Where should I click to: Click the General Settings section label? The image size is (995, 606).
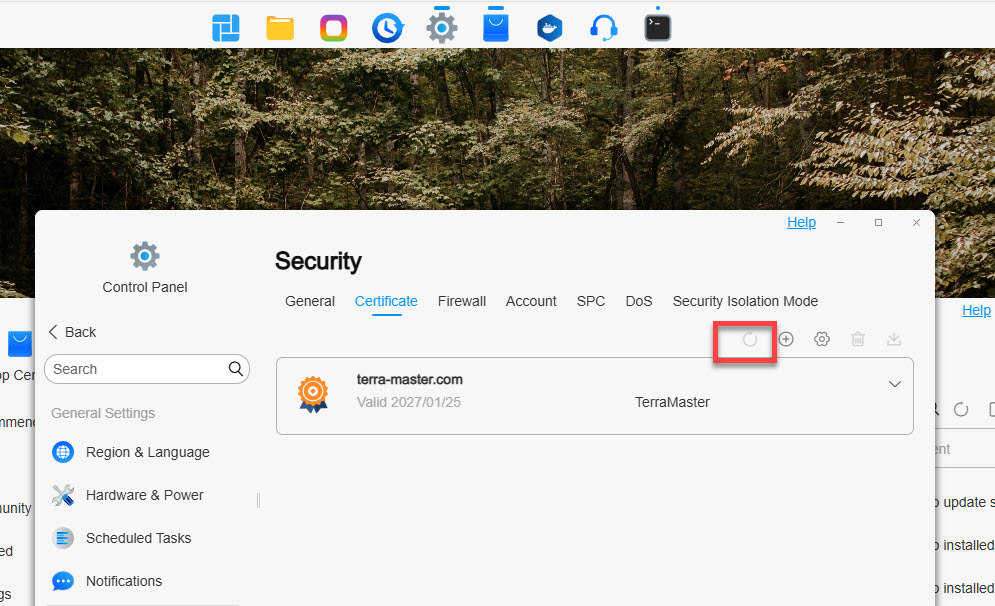pyautogui.click(x=103, y=413)
